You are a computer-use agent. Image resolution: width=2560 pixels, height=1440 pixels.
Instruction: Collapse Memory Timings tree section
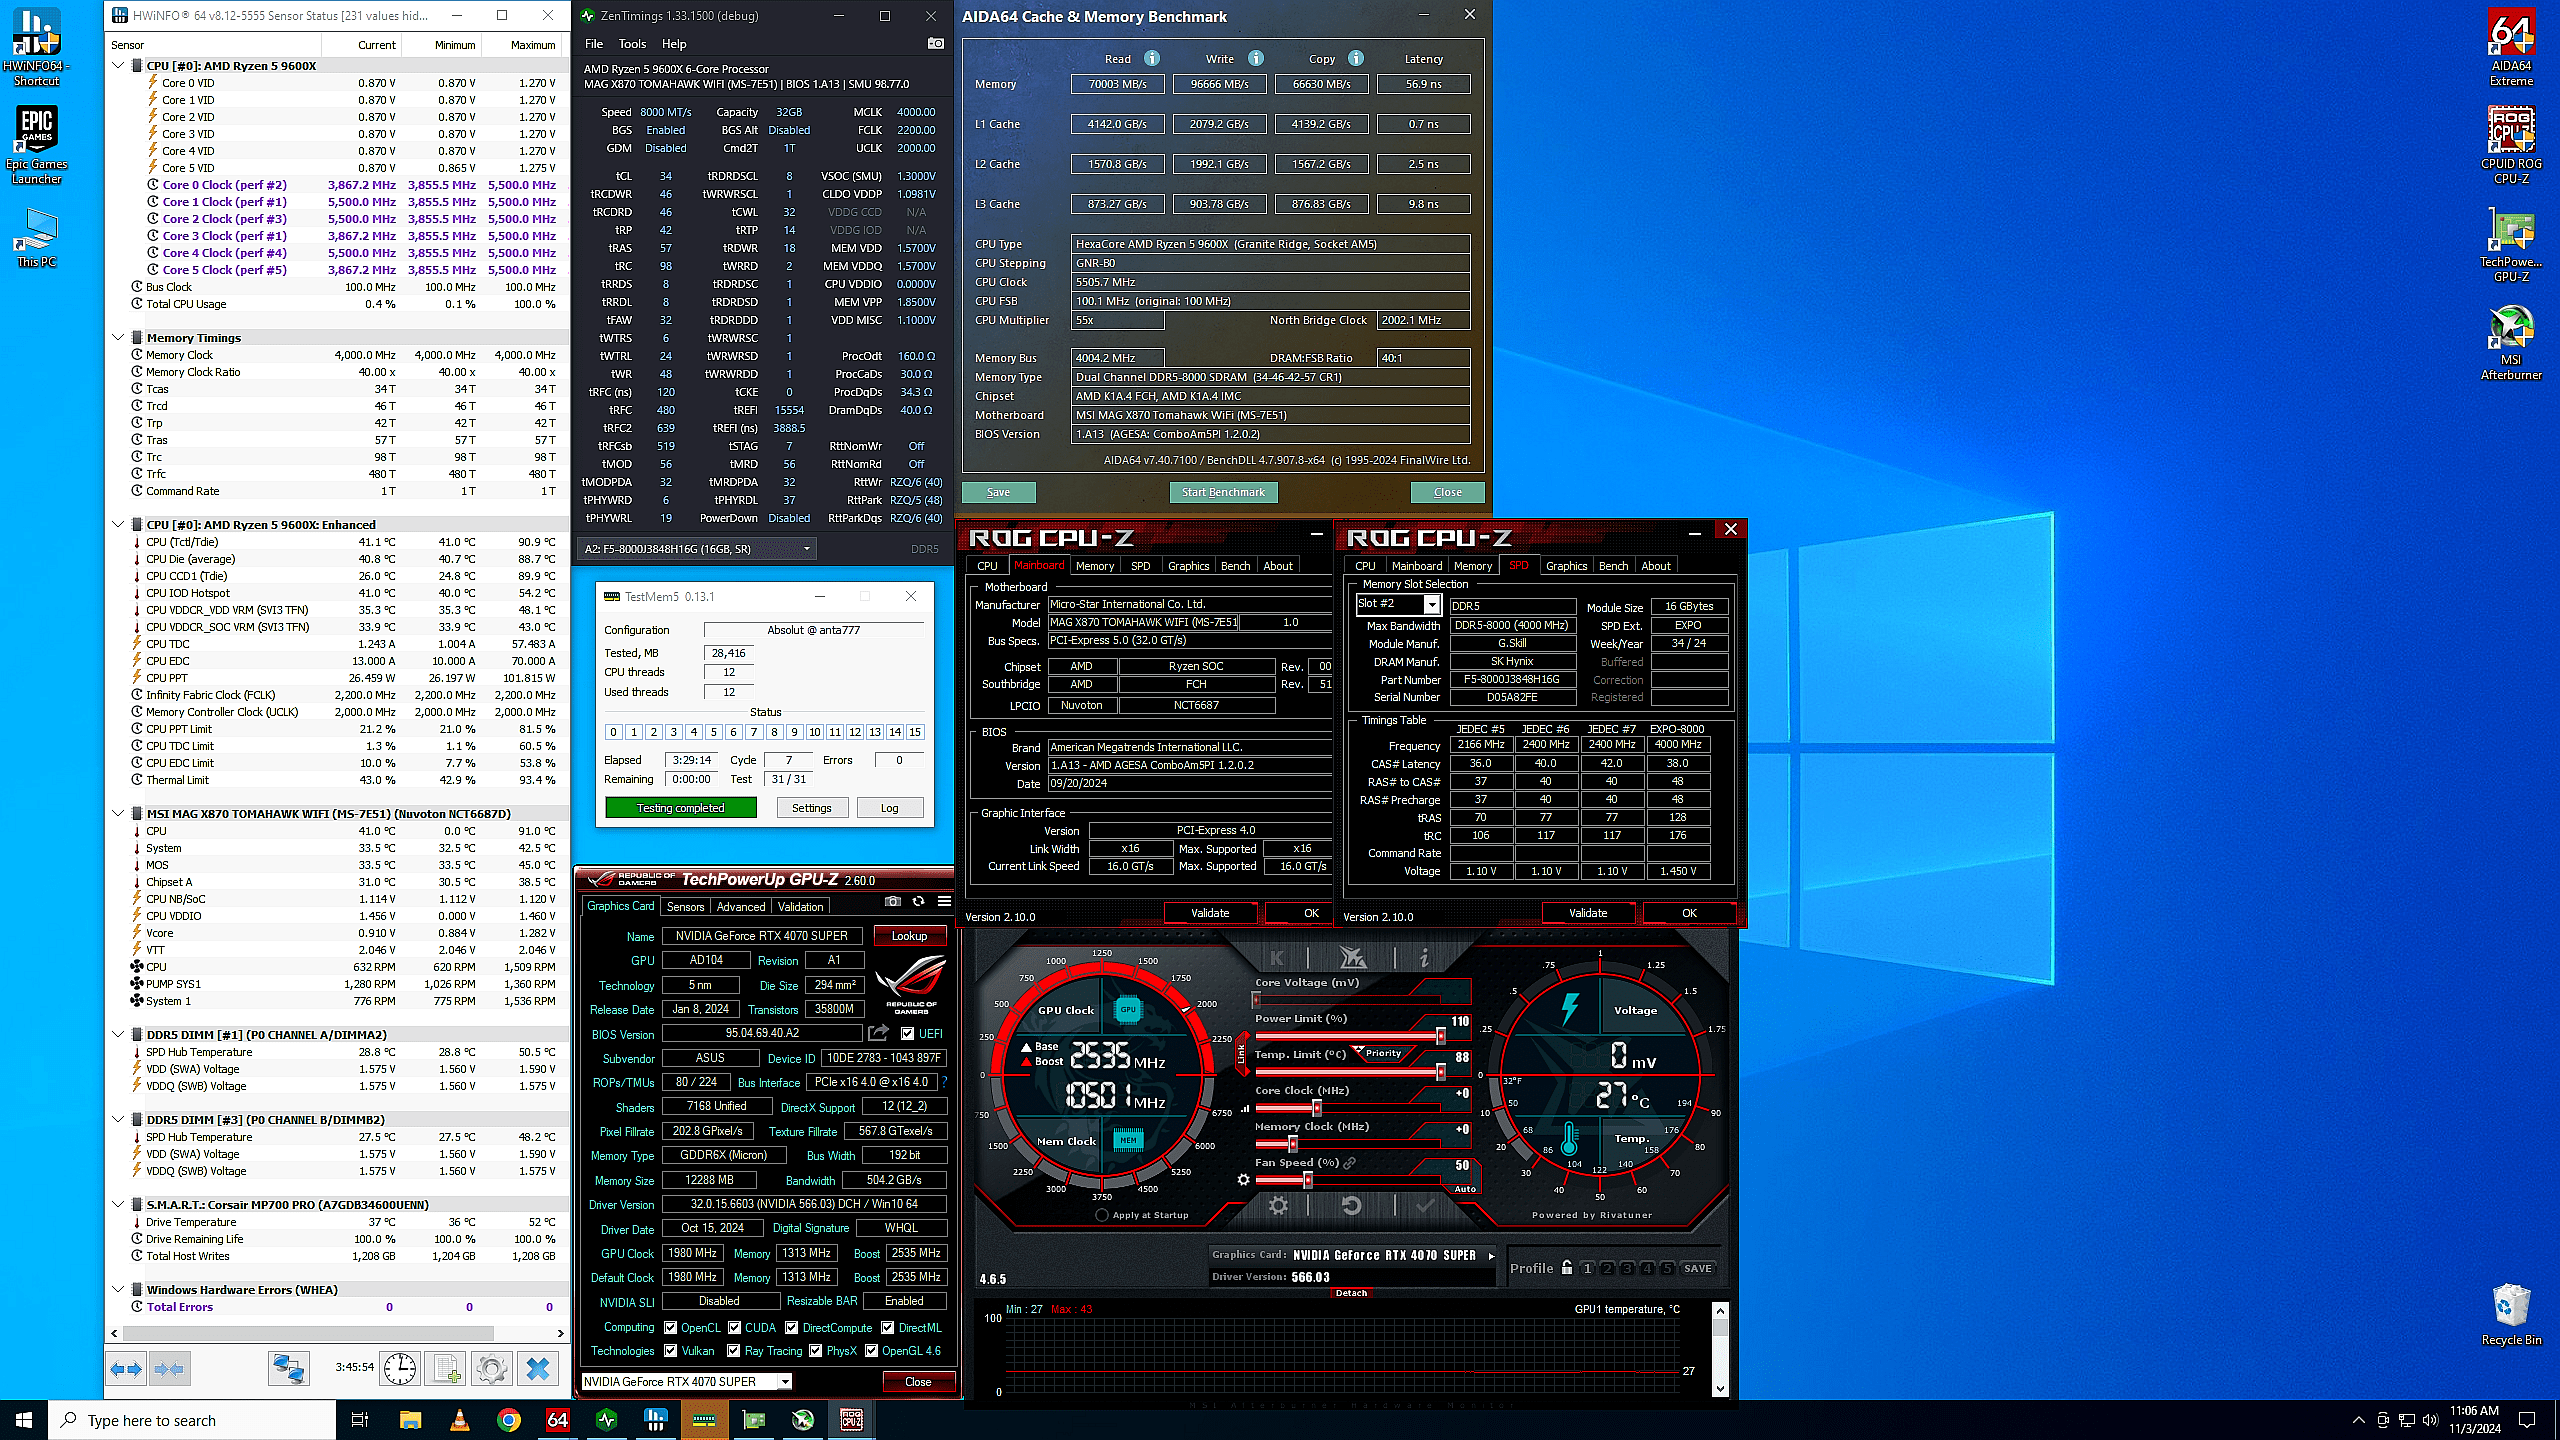coord(118,337)
